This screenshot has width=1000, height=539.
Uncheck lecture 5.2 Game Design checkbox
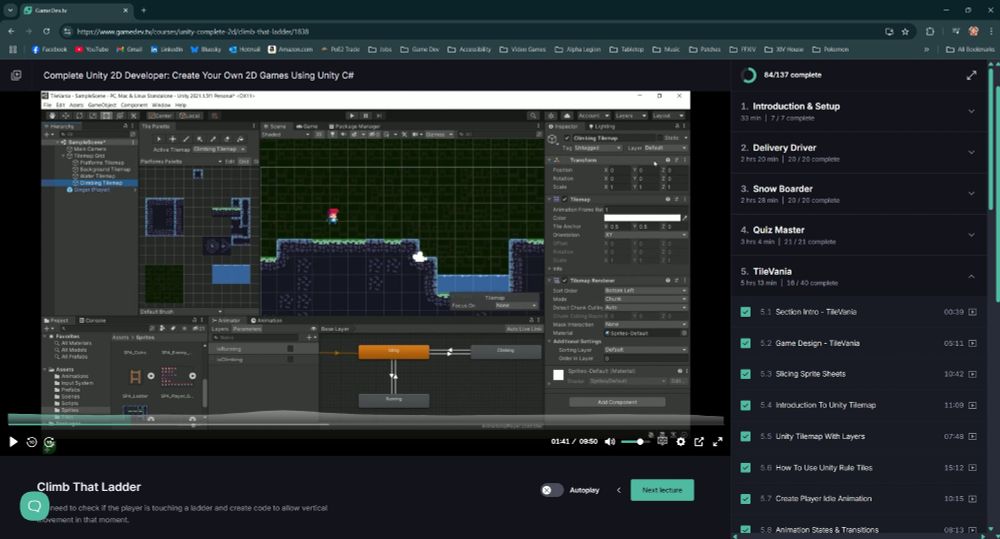(746, 343)
